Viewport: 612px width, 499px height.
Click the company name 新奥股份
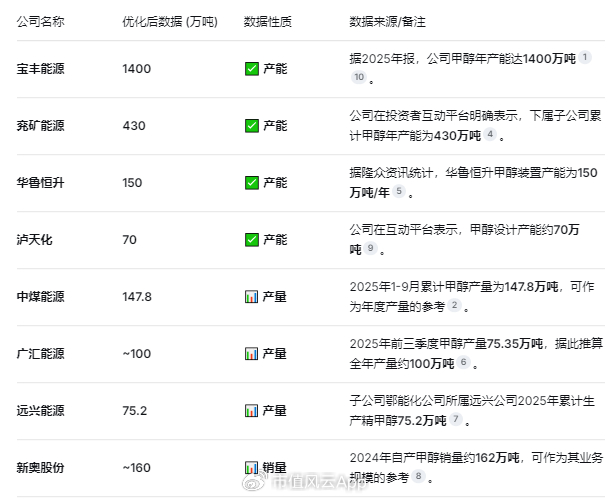41,468
